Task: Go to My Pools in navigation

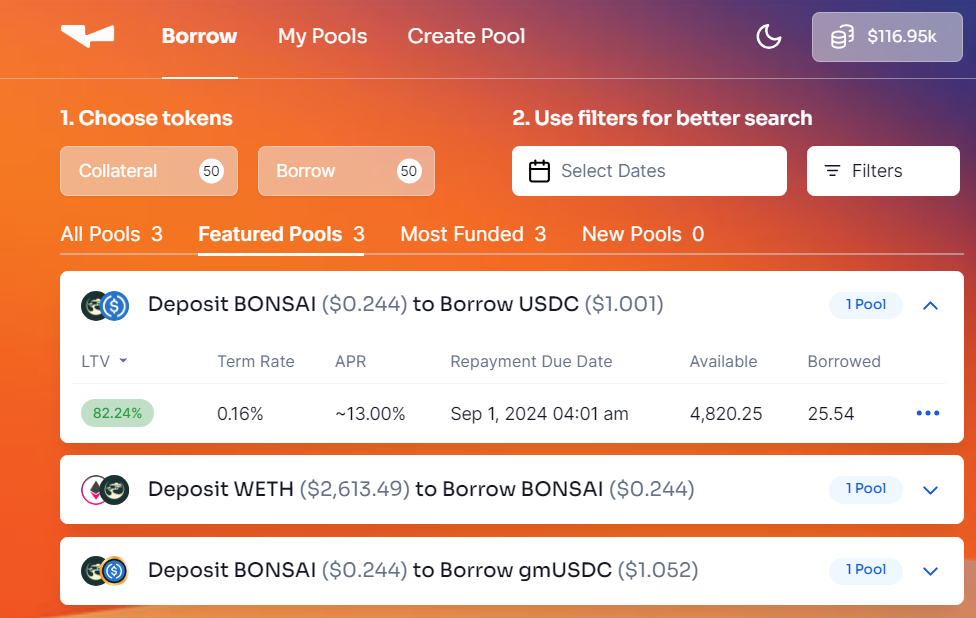Action: (322, 37)
